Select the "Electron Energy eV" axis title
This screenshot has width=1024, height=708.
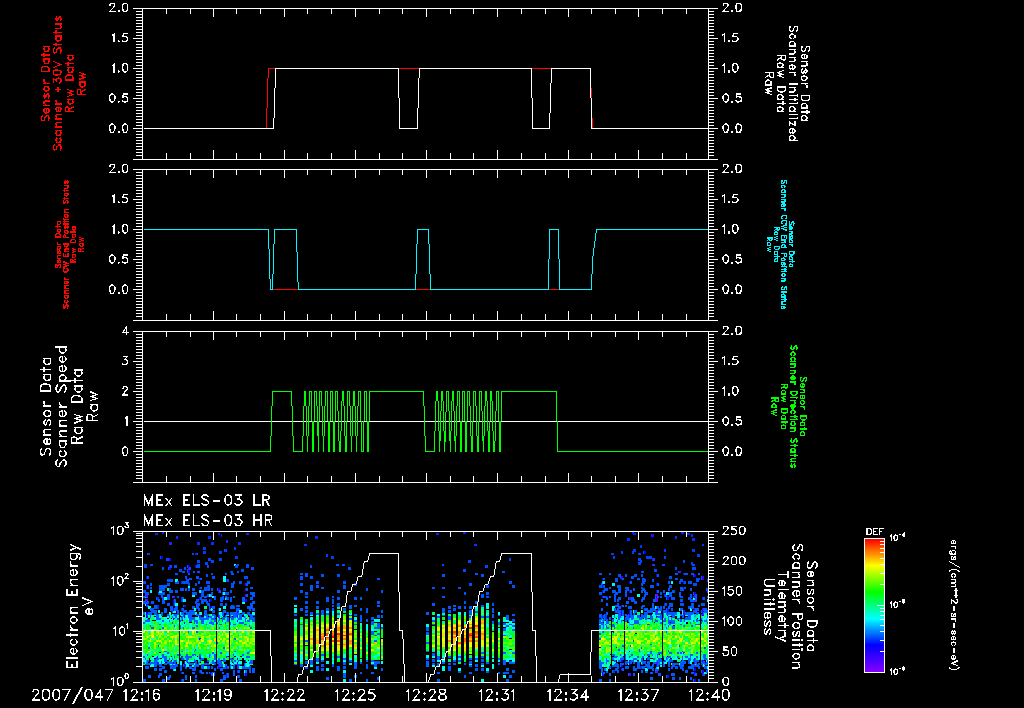click(80, 606)
